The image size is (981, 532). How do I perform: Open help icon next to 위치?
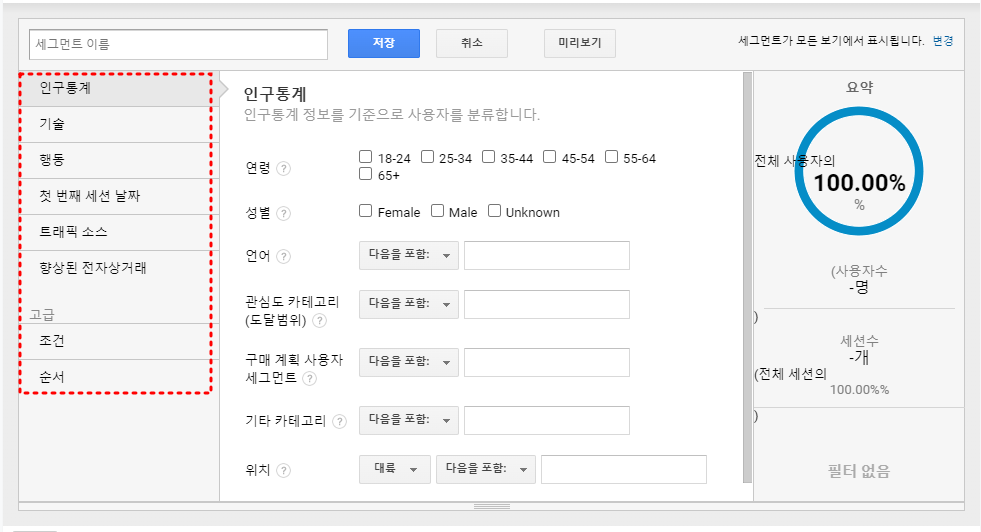click(283, 470)
